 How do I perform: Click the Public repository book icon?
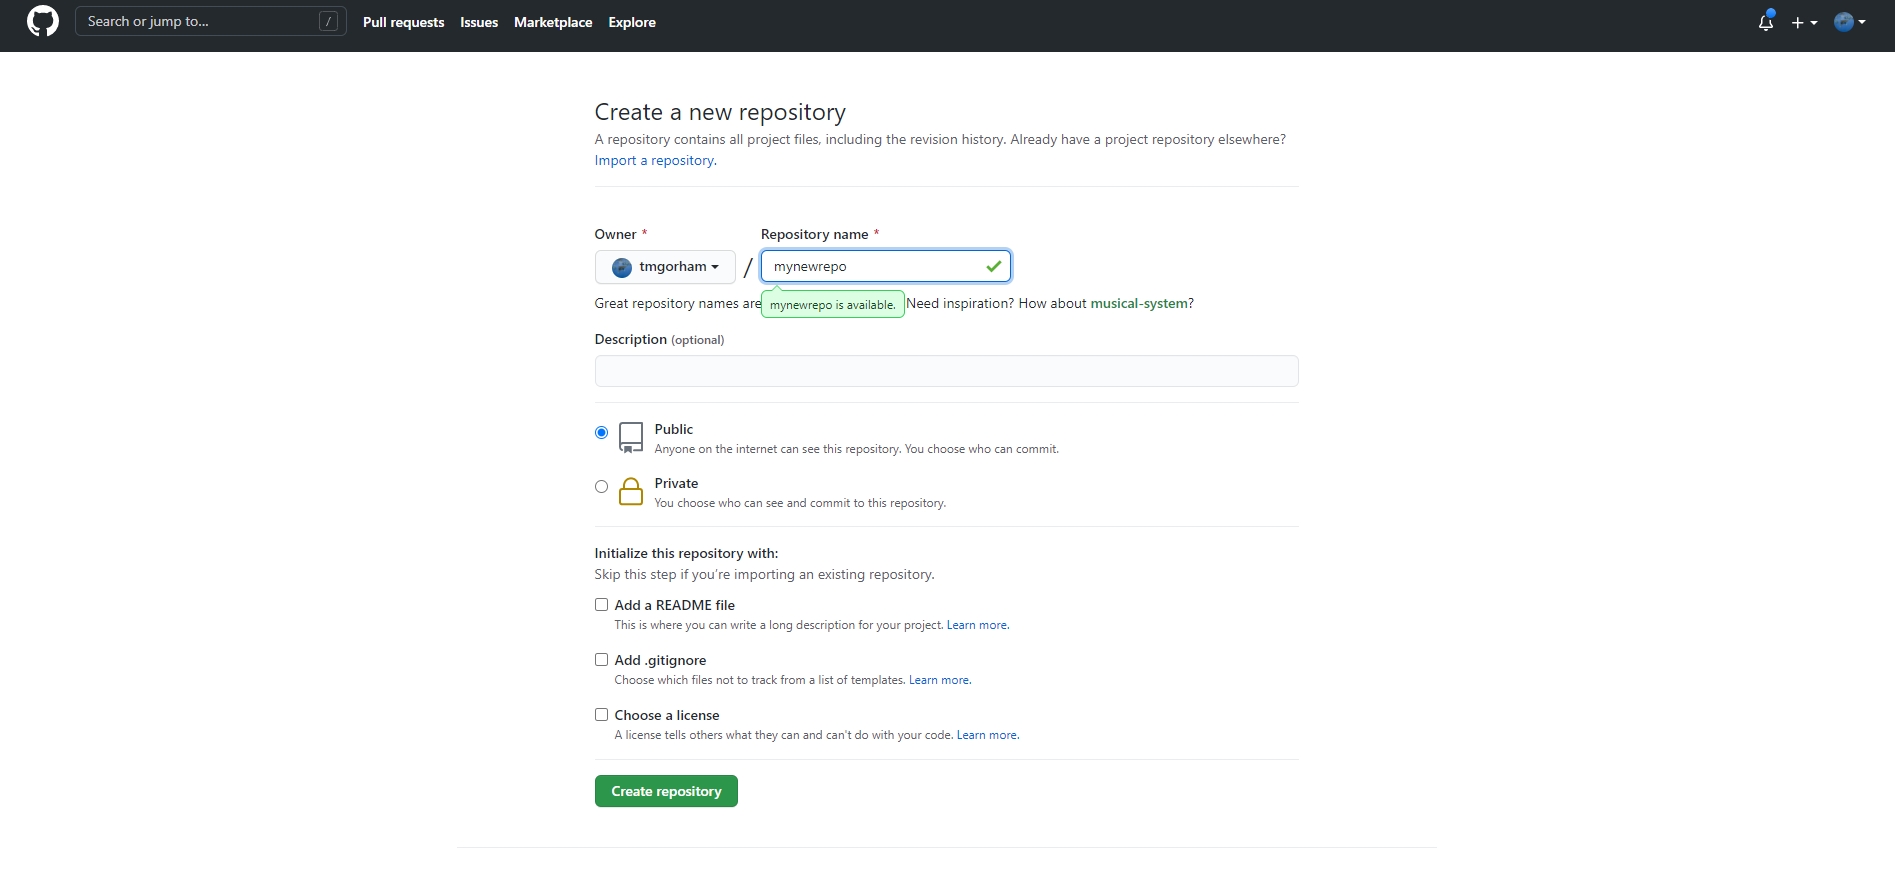click(x=631, y=437)
